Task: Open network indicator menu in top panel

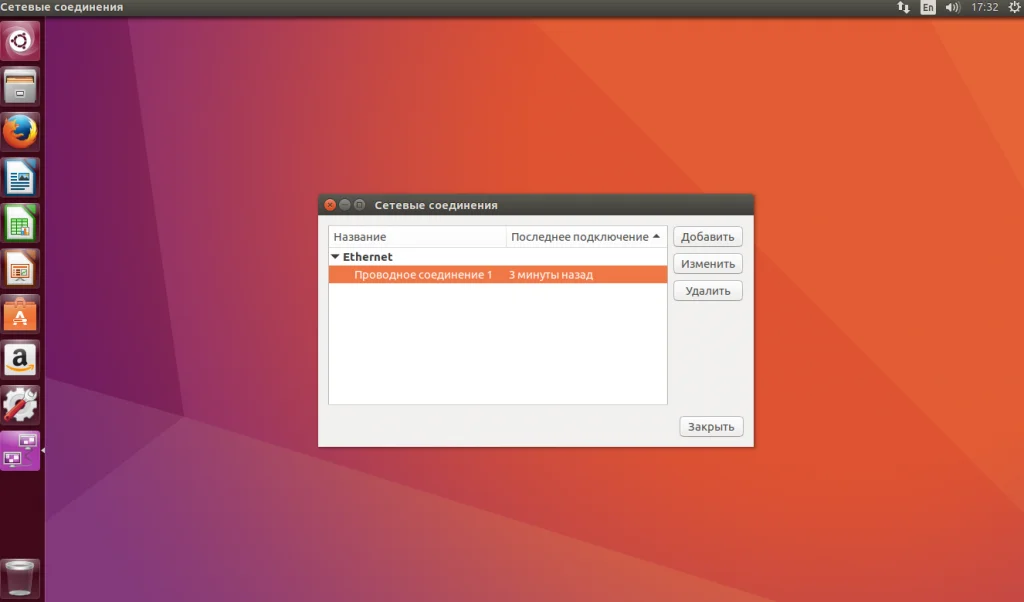Action: [903, 7]
